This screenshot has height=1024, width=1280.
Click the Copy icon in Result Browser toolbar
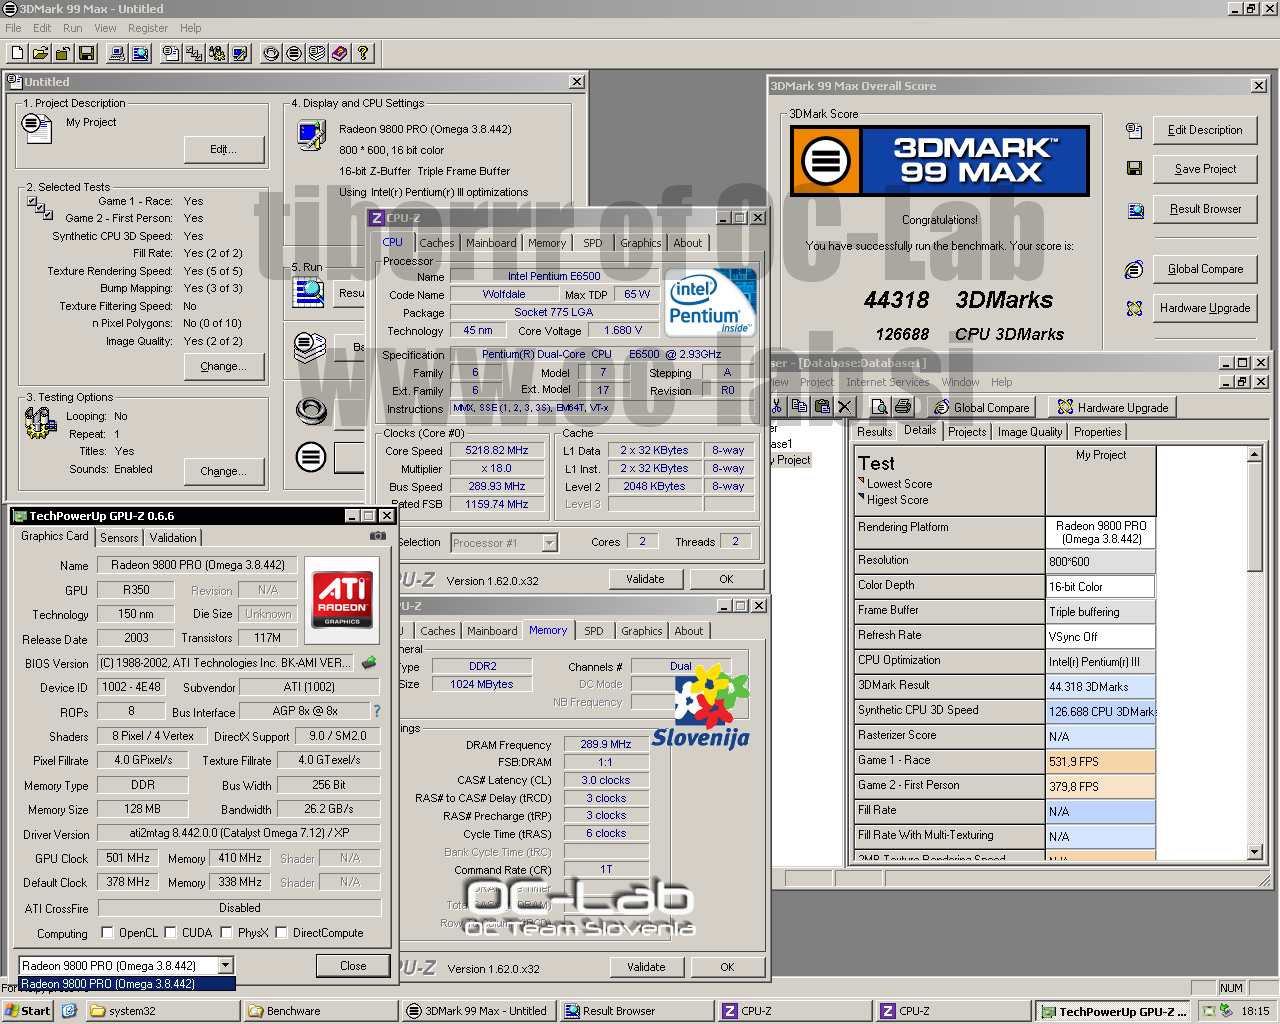(x=799, y=406)
